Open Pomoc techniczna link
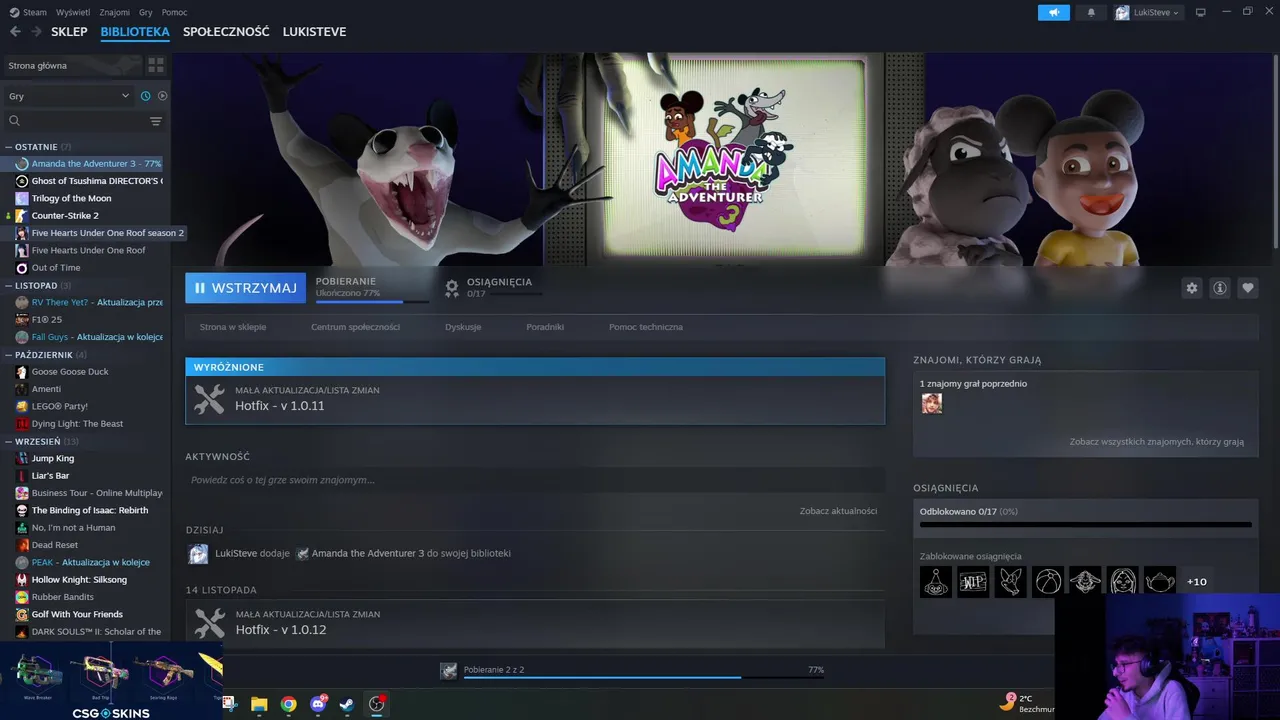 pos(646,327)
